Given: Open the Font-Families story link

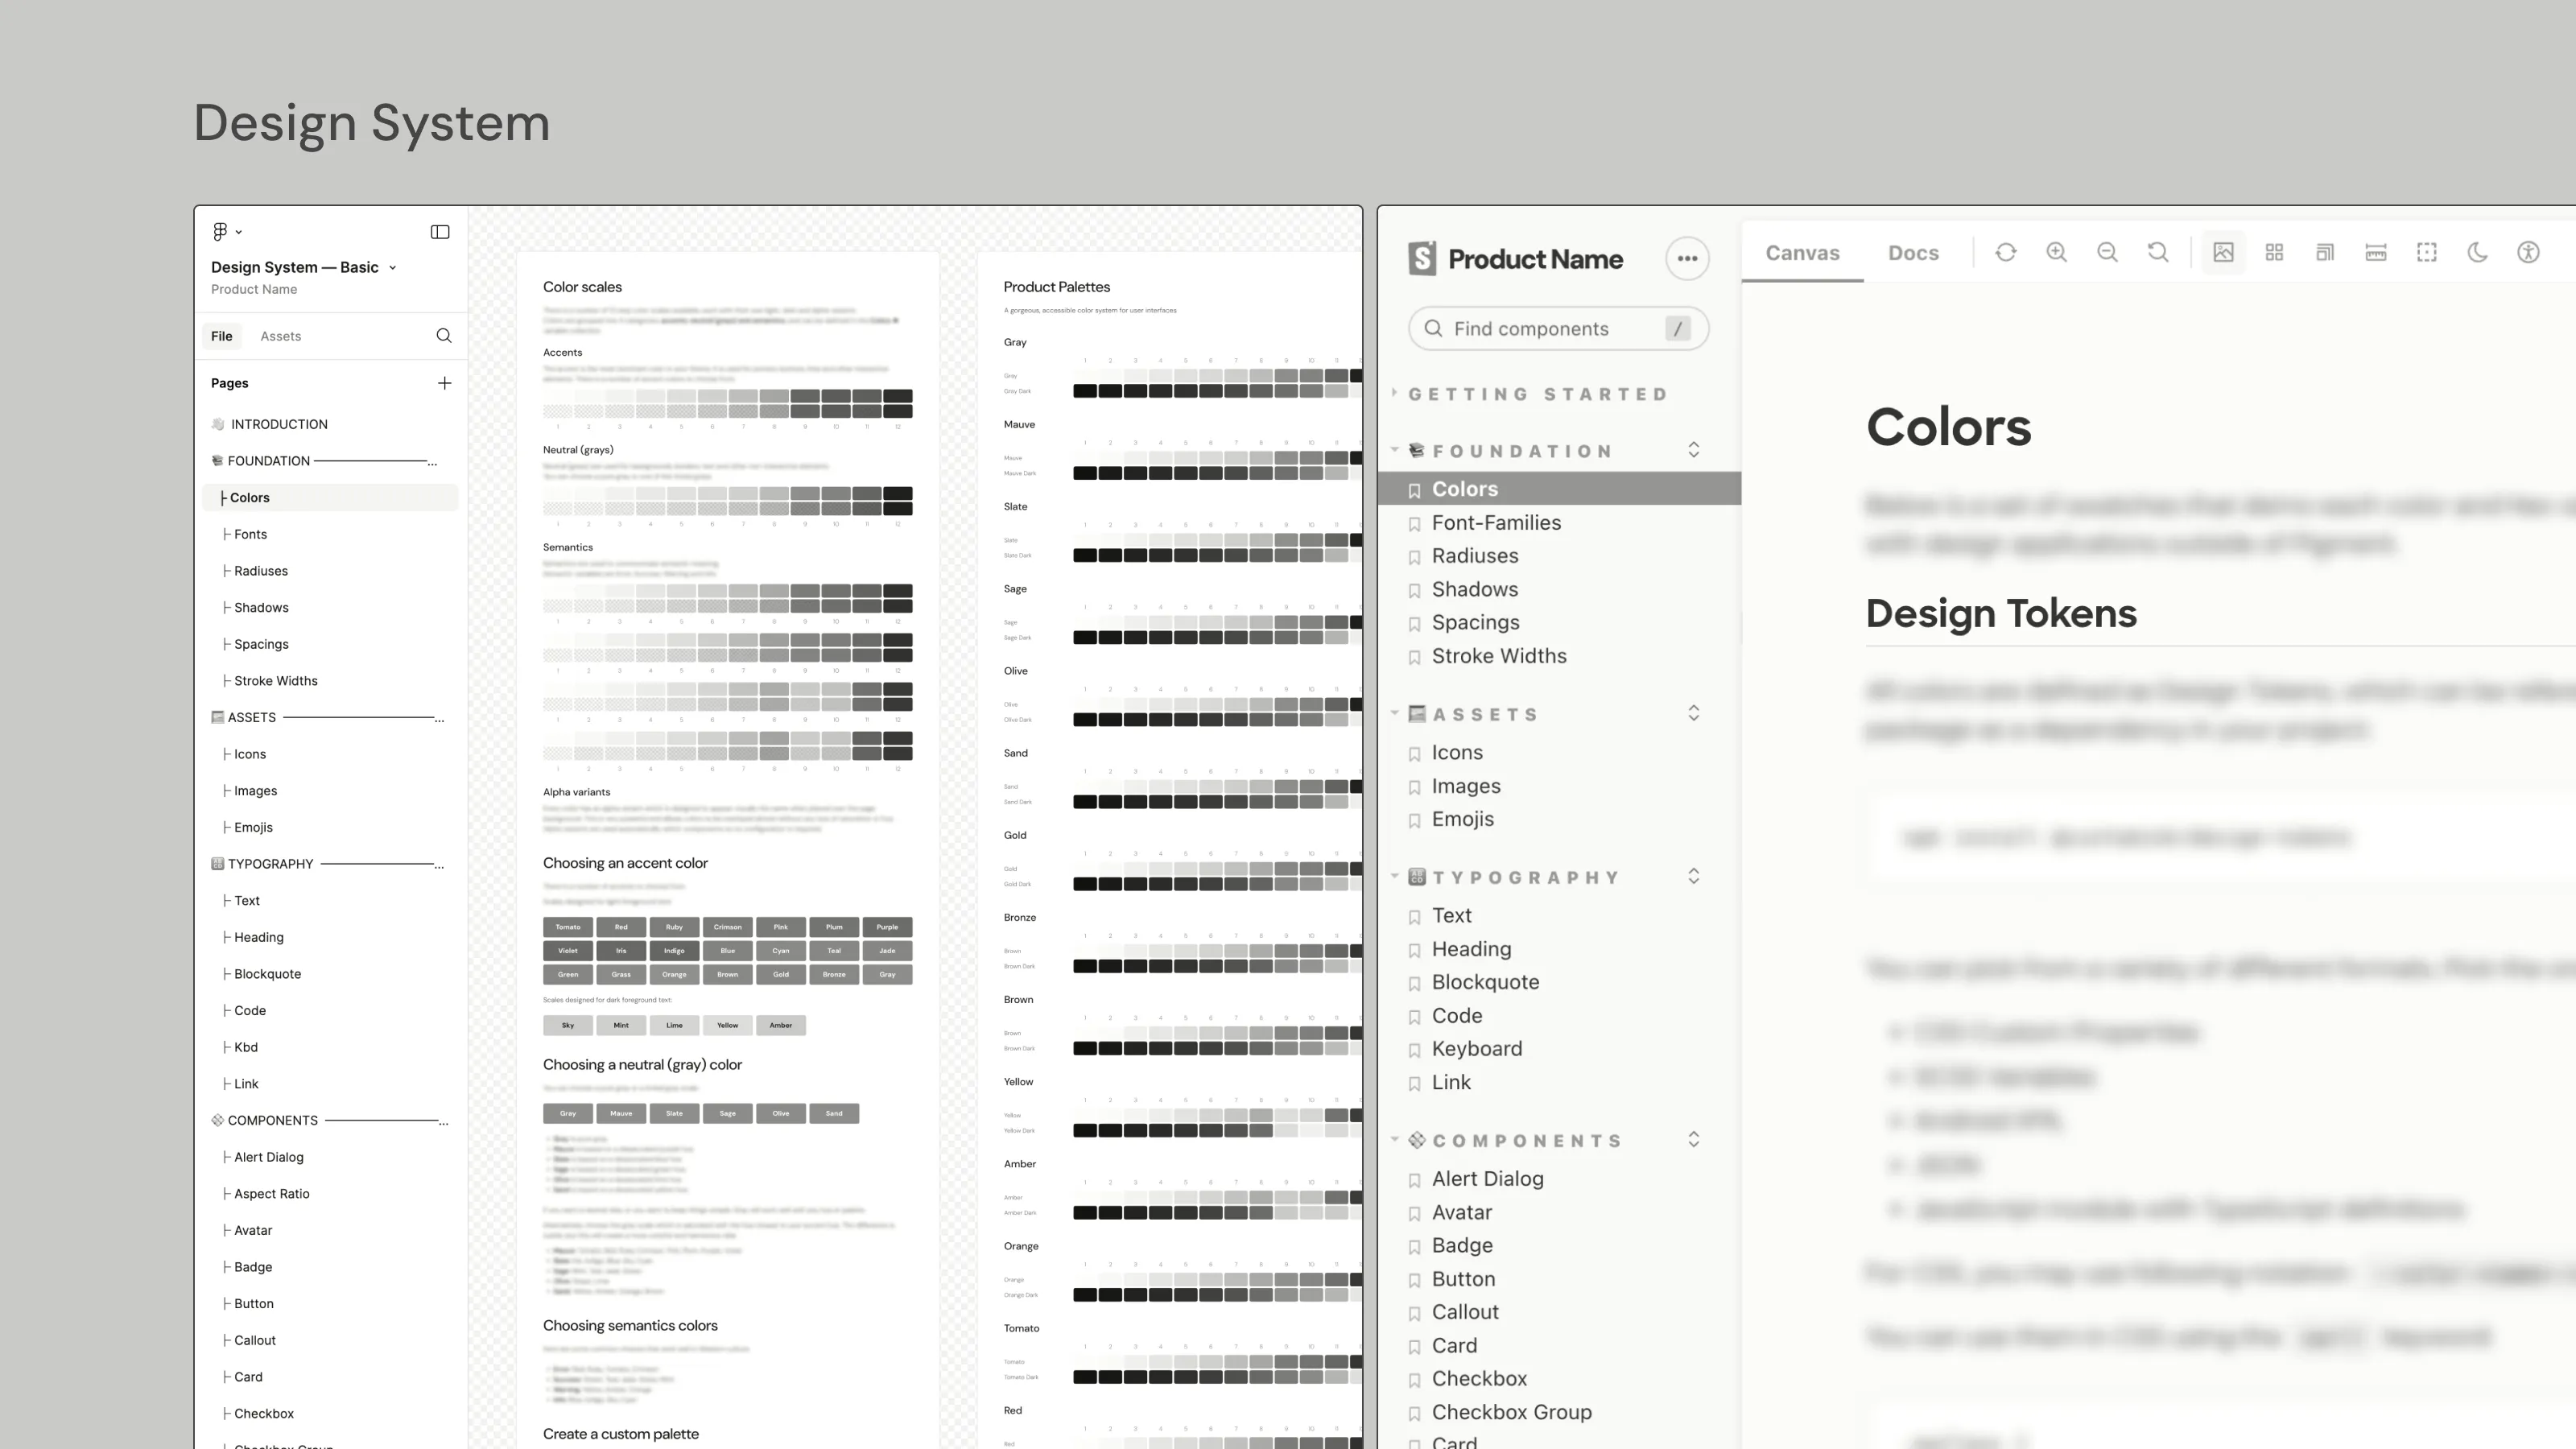Looking at the screenshot, I should click(1496, 523).
